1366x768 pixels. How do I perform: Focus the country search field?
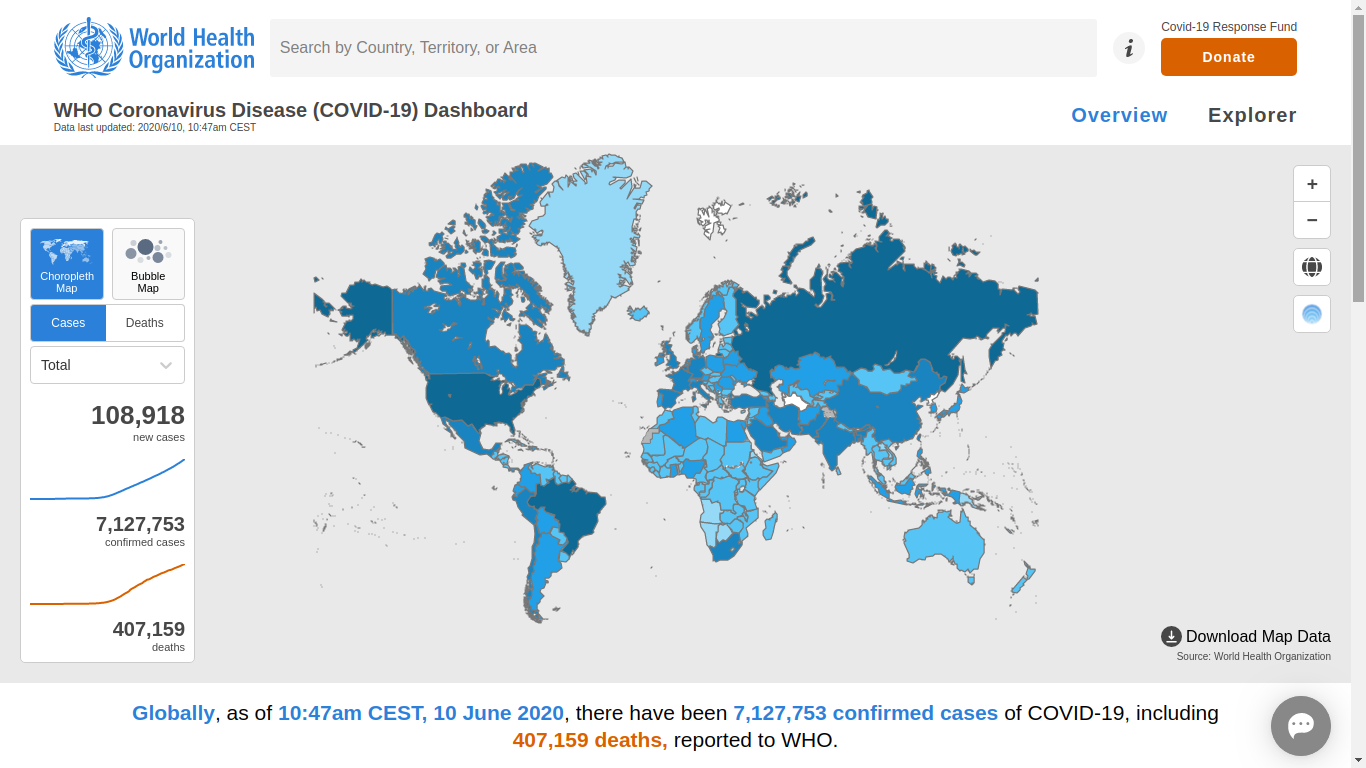pyautogui.click(x=683, y=48)
